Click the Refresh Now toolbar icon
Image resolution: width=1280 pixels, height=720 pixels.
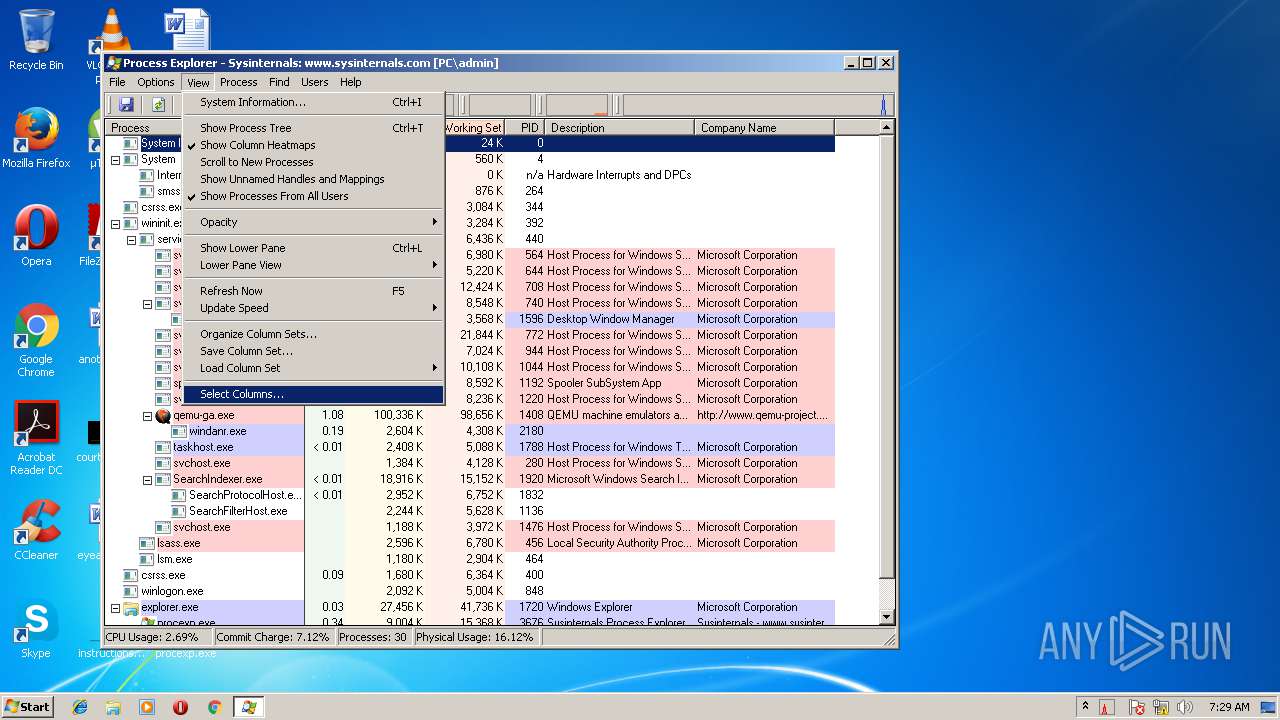point(158,104)
